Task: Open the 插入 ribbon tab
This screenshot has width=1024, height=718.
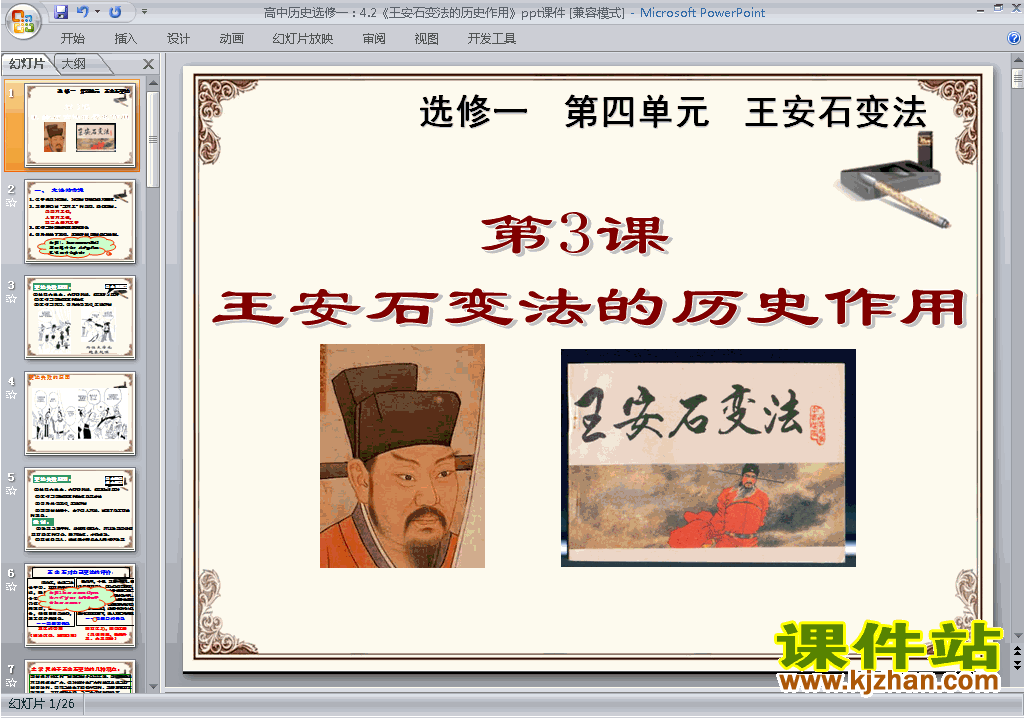Action: (125, 39)
